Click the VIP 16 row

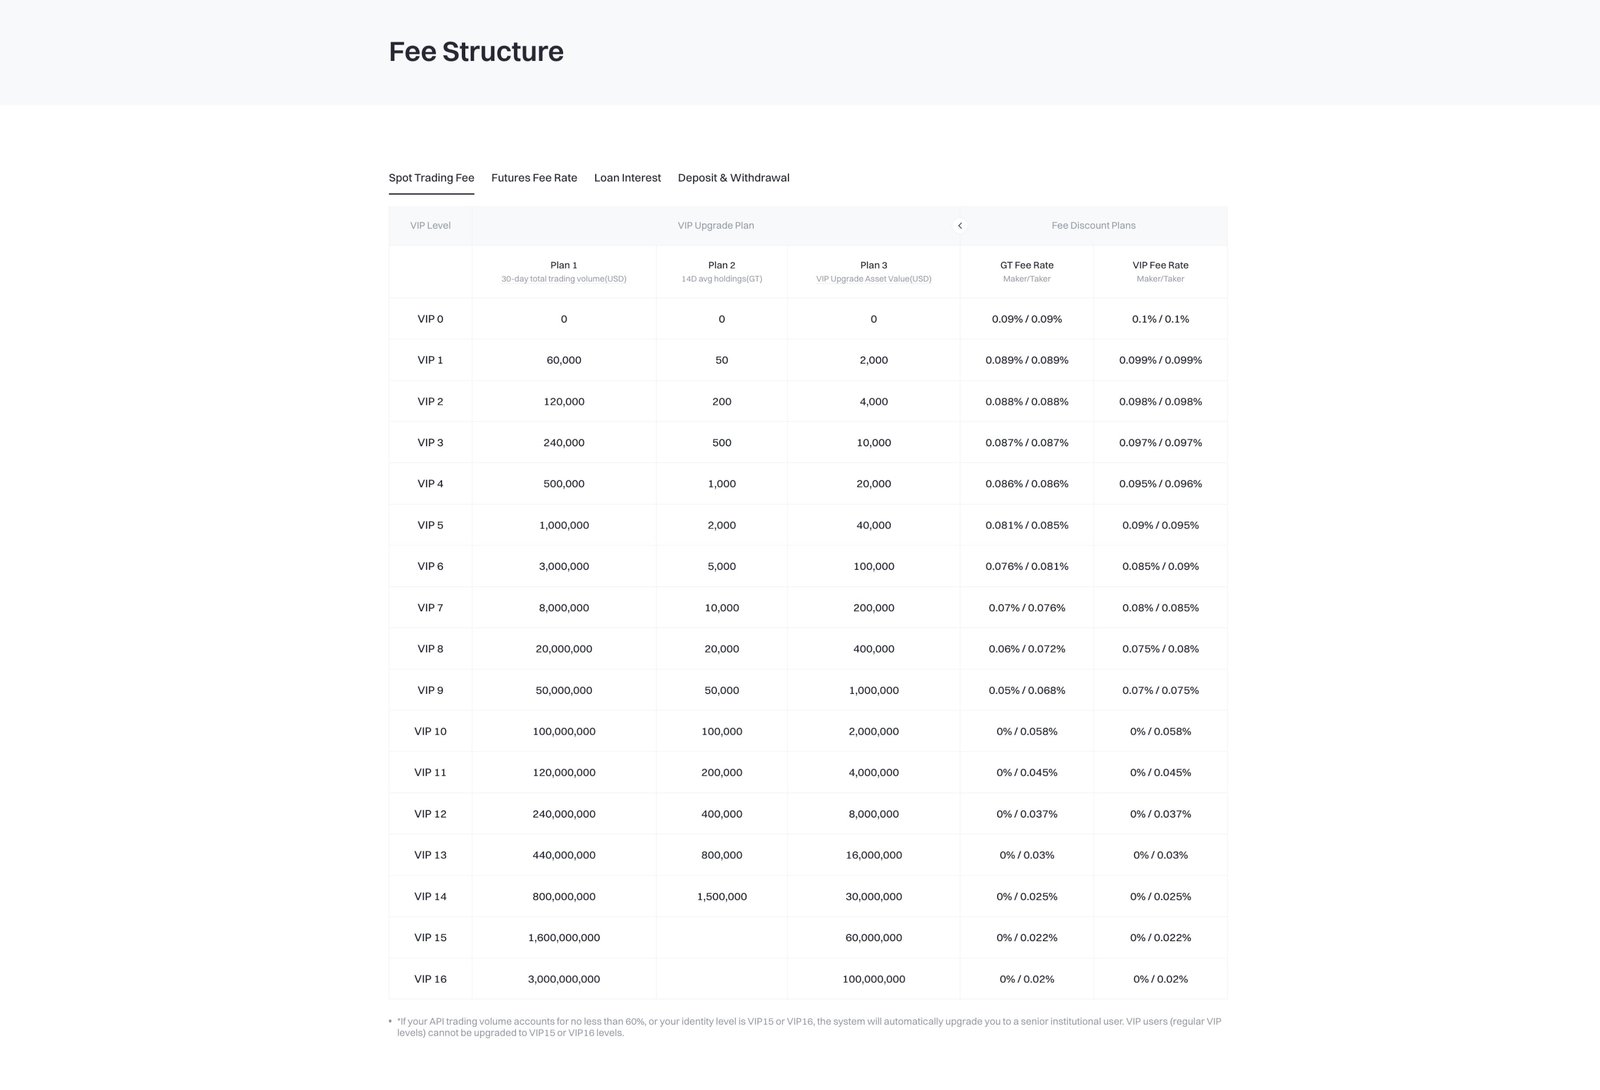point(430,979)
